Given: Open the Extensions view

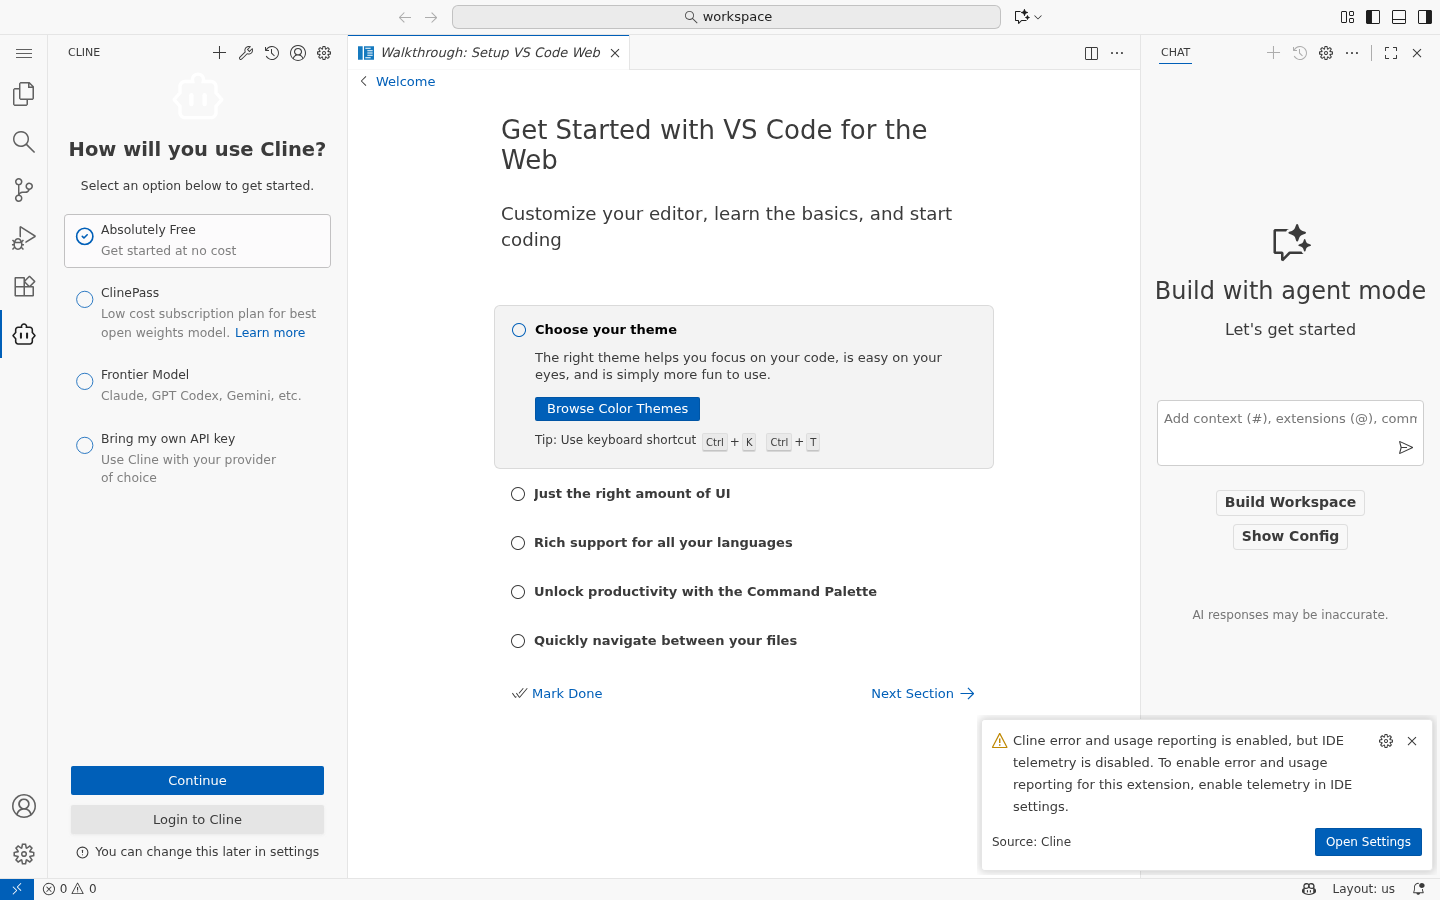Looking at the screenshot, I should pos(24,286).
